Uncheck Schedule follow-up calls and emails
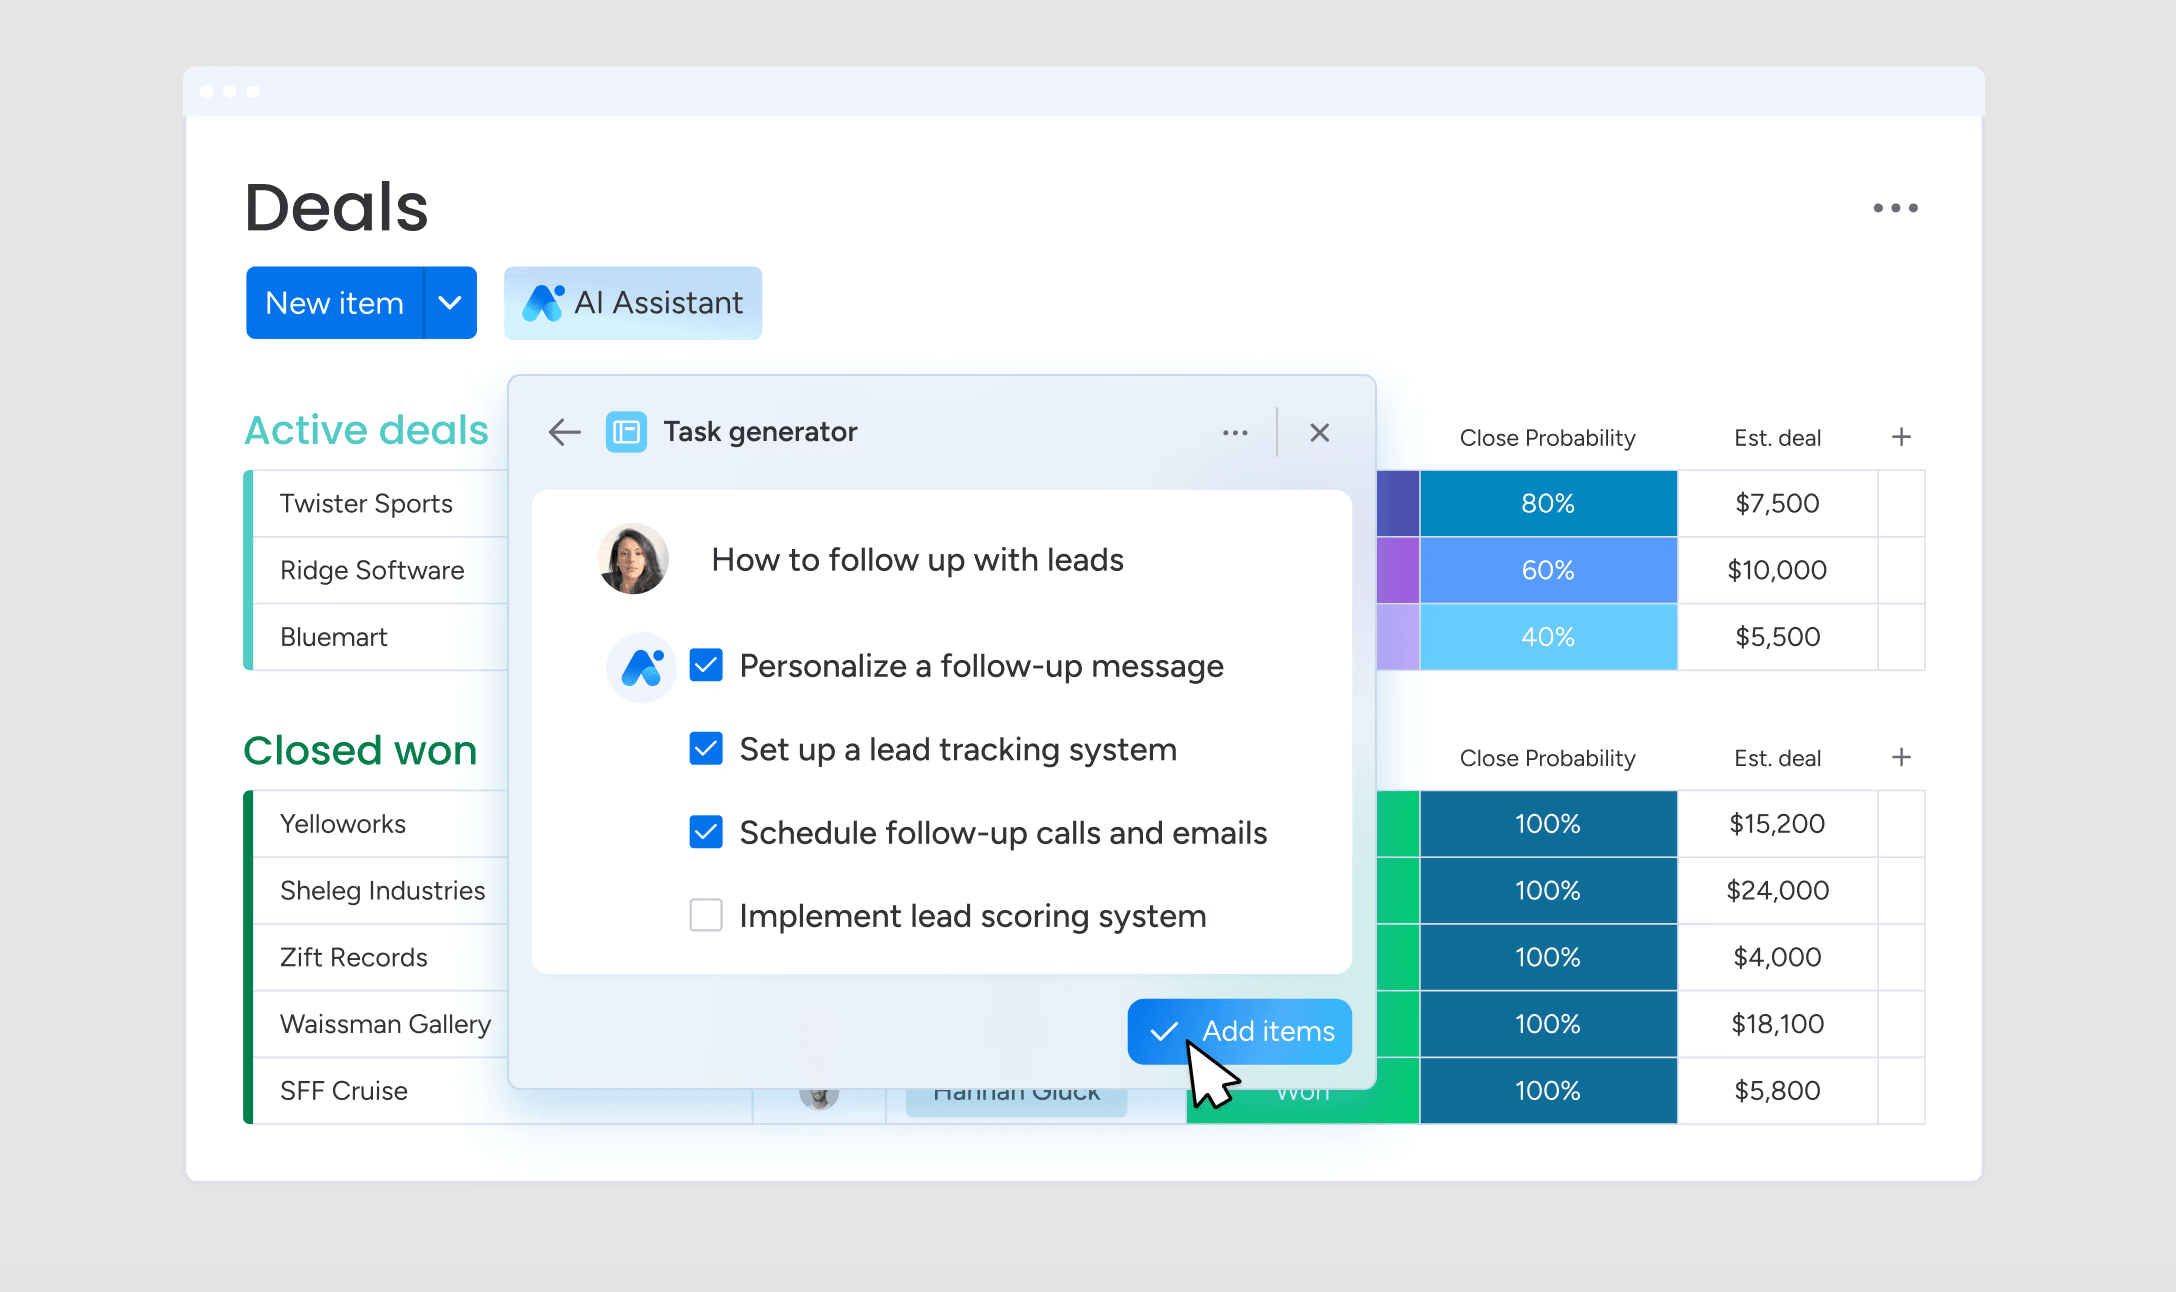 pos(706,831)
